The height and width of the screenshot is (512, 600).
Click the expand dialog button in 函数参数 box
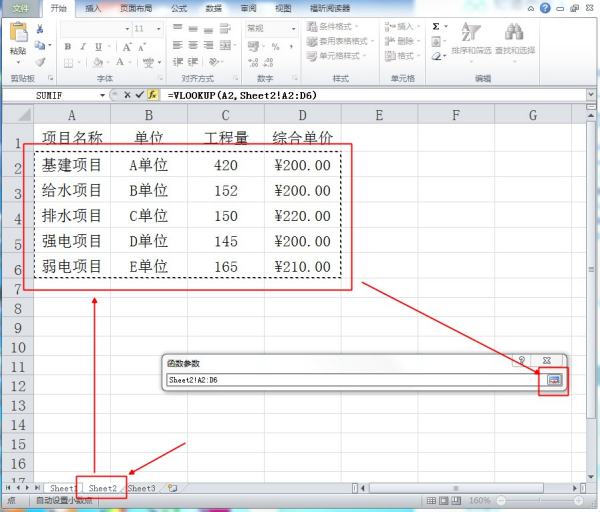[x=554, y=380]
